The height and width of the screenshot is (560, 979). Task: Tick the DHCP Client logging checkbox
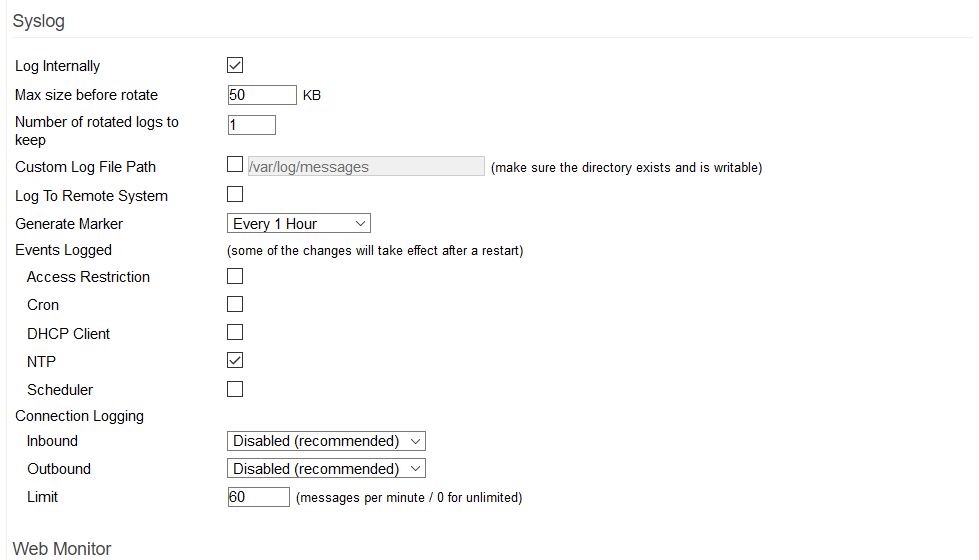click(x=235, y=332)
